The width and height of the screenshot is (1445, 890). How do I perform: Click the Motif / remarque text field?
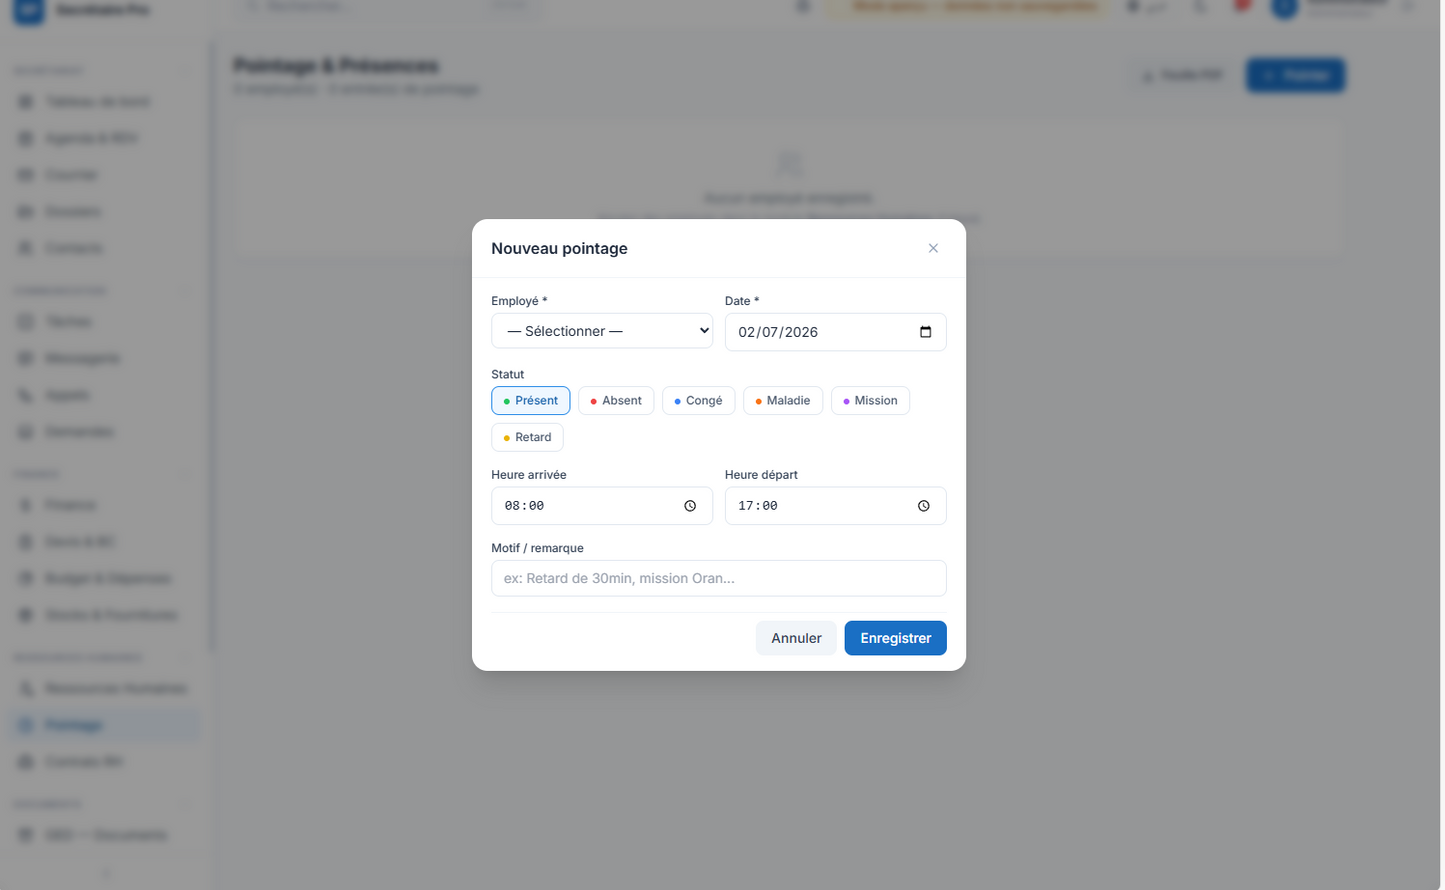pos(719,578)
